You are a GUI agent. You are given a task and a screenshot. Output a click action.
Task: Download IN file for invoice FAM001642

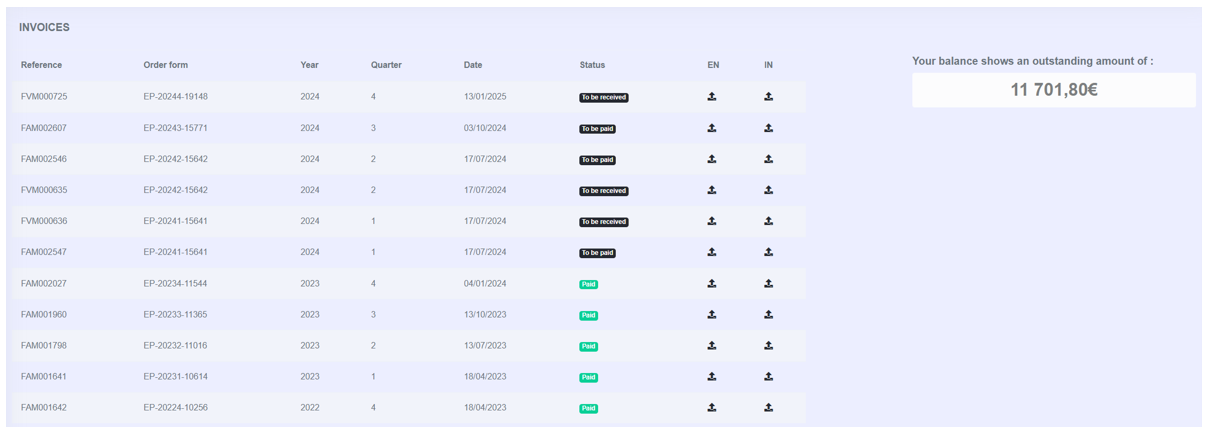(x=768, y=408)
